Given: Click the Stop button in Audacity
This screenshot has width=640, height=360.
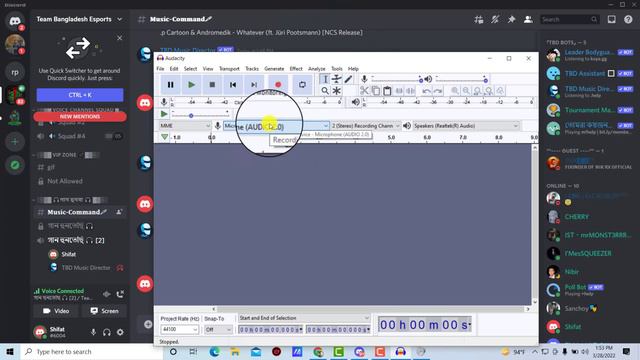Looking at the screenshot, I should point(212,84).
